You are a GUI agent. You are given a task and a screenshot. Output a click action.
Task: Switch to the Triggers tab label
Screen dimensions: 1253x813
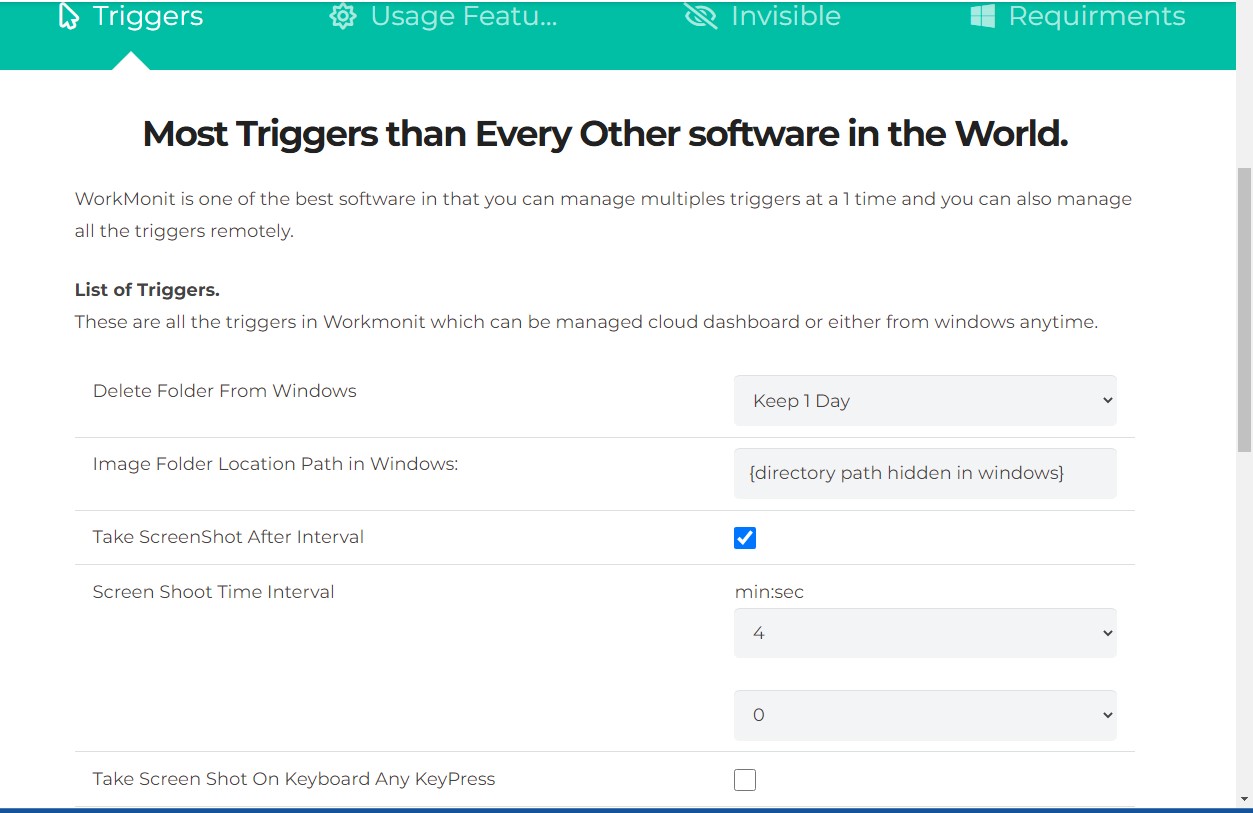pos(148,17)
